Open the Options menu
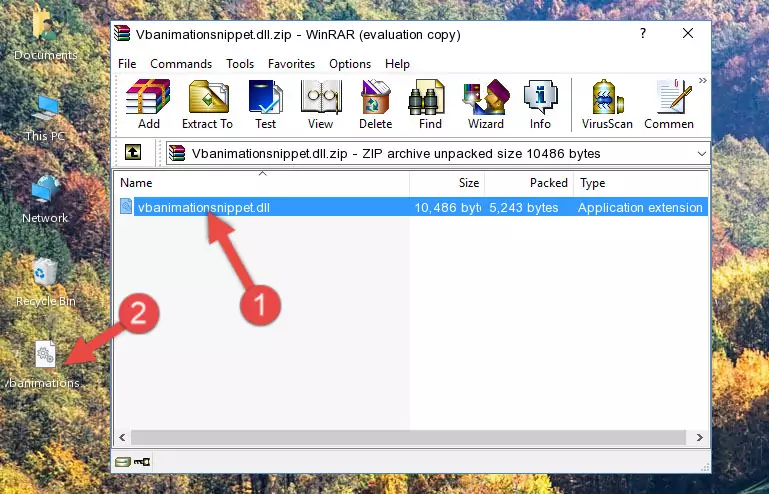 click(x=350, y=64)
